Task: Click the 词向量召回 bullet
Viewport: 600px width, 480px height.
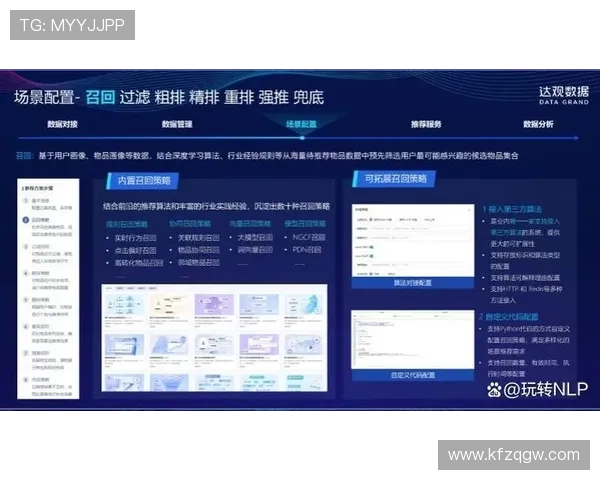Action: [x=255, y=250]
